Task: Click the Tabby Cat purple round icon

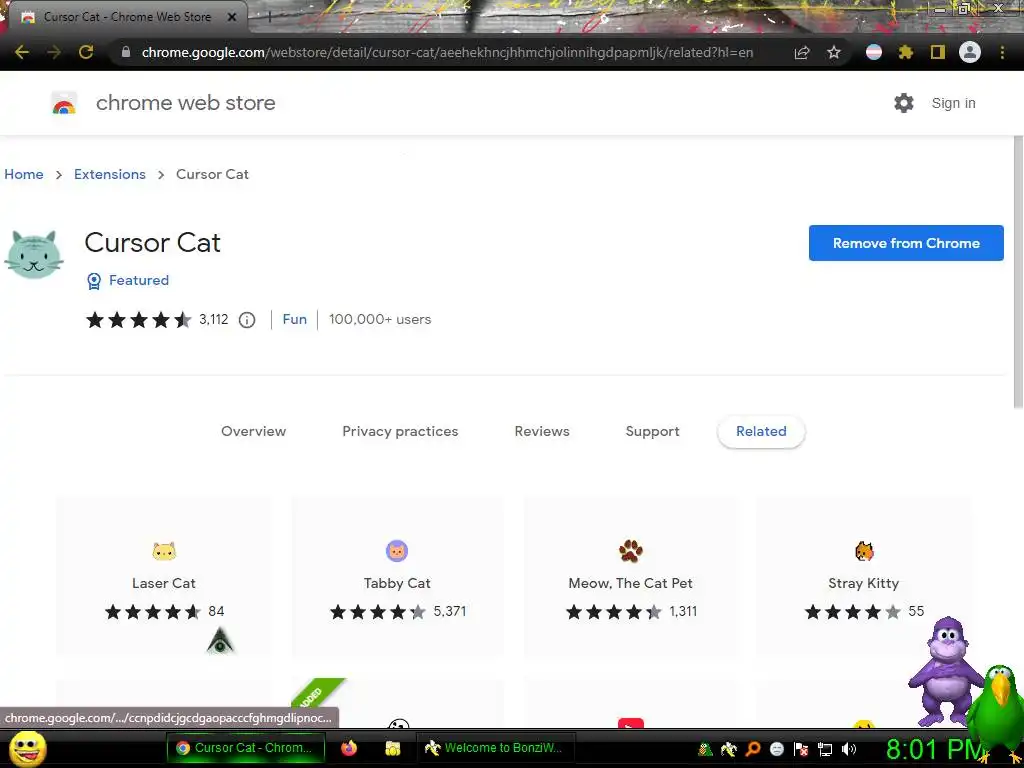Action: pyautogui.click(x=397, y=551)
